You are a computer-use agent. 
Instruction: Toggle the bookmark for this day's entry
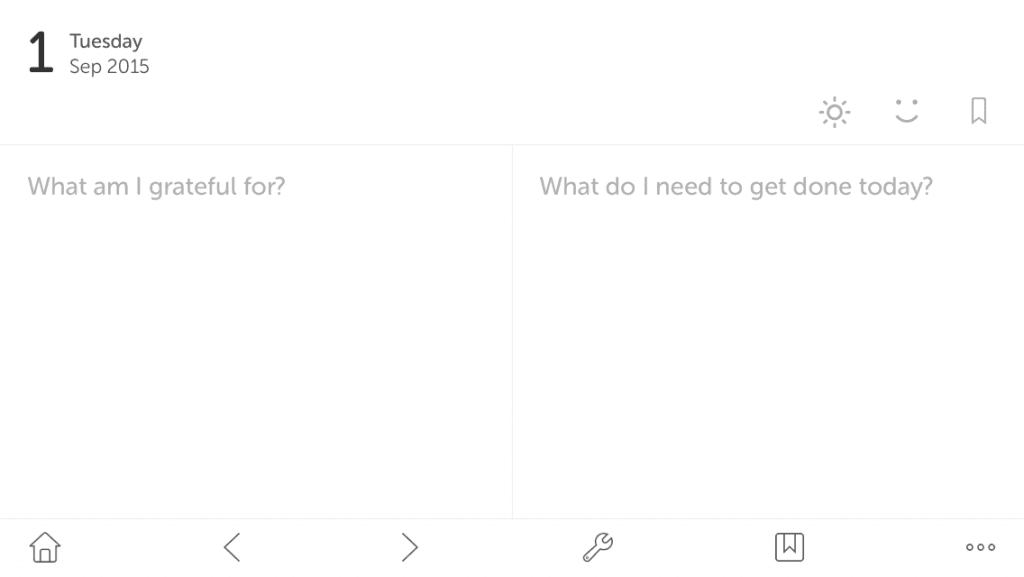click(978, 111)
